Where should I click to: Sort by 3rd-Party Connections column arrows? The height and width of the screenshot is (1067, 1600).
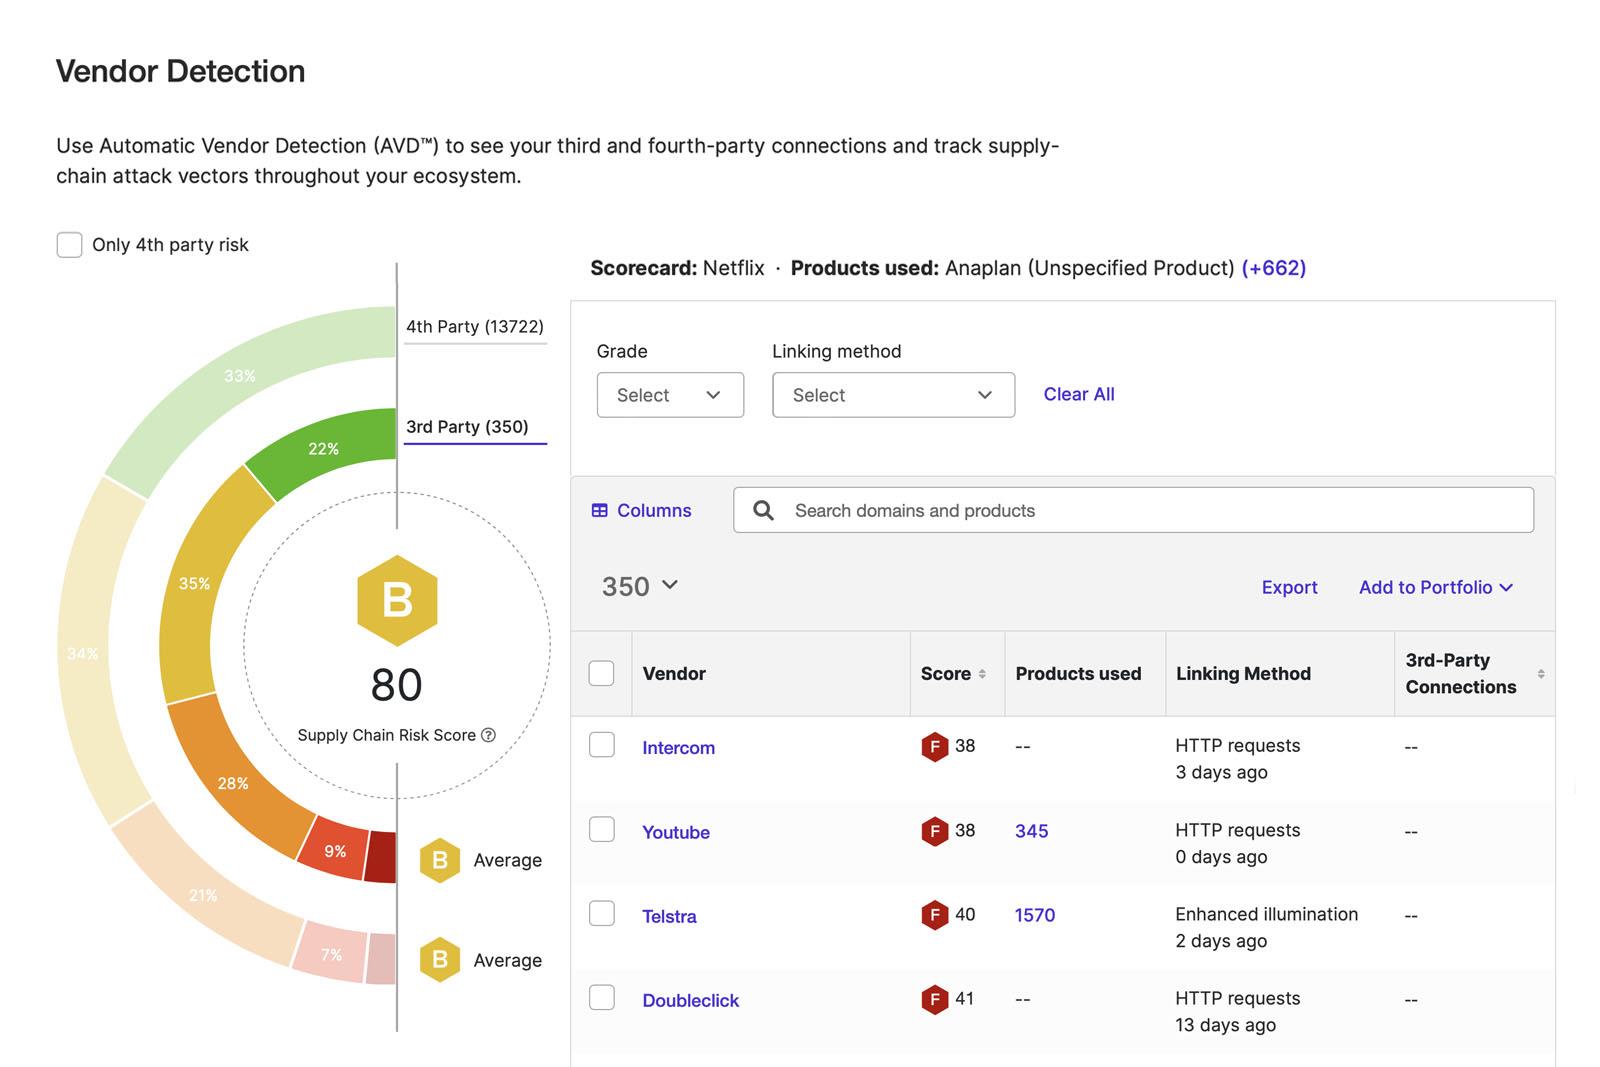click(x=1541, y=674)
